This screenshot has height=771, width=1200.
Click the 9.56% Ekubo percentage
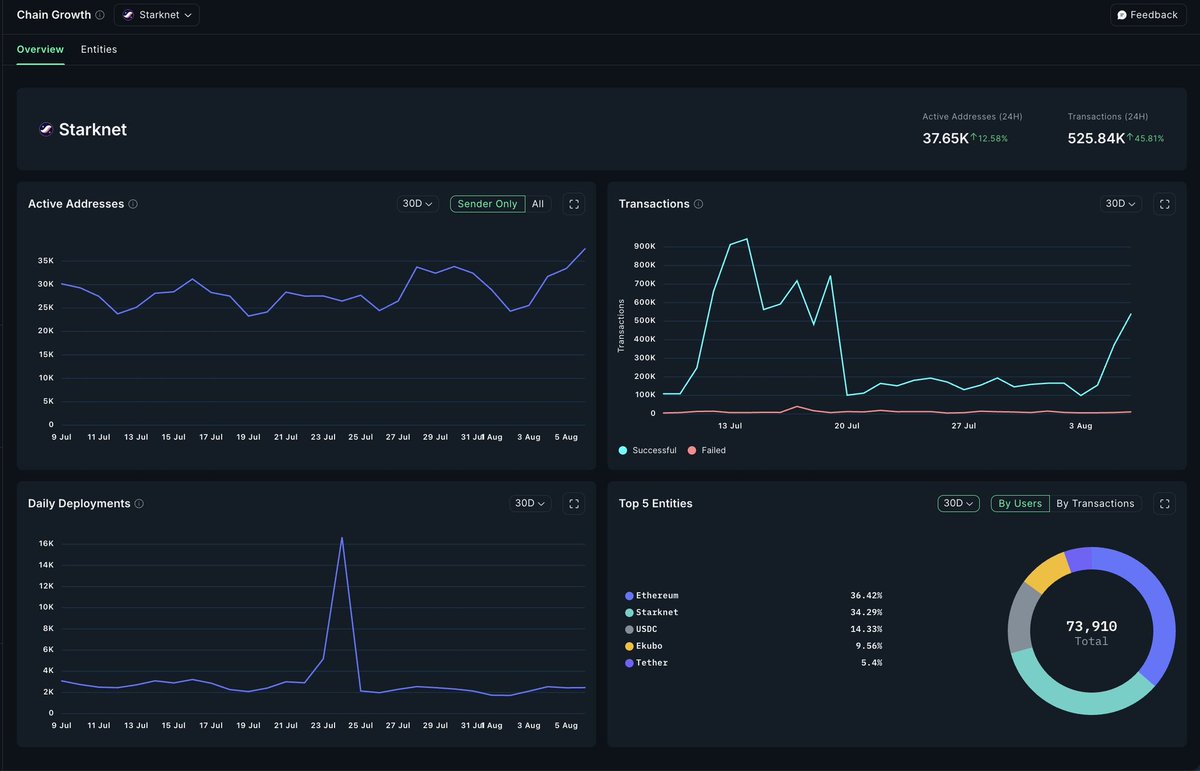[x=869, y=646]
